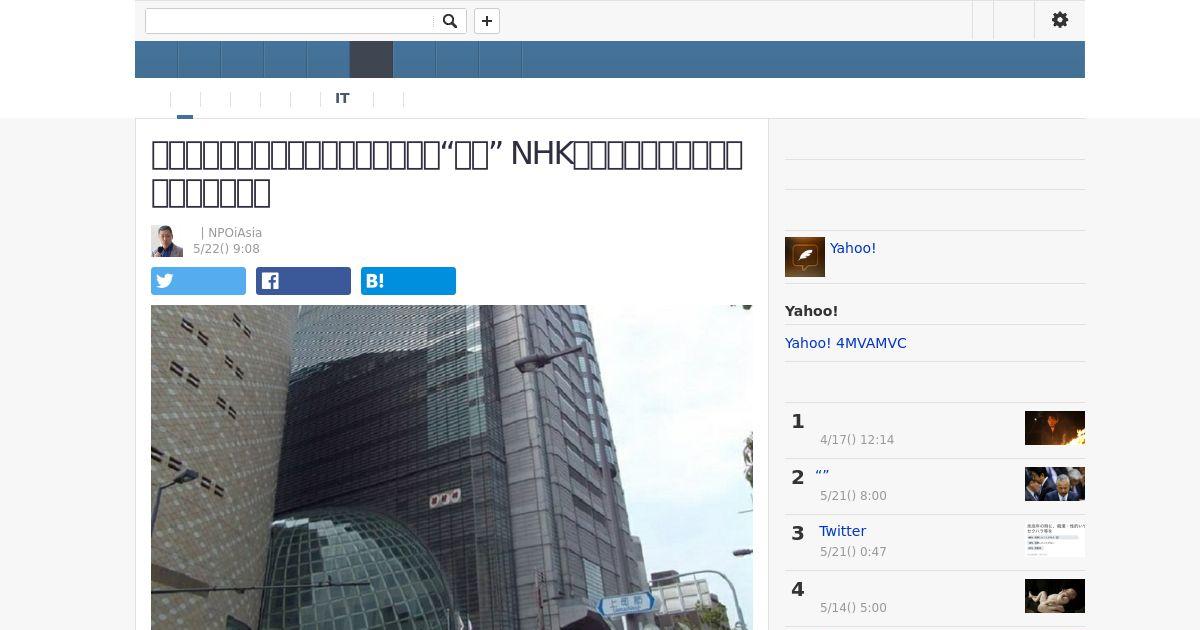1200x630 pixels.
Task: Open settings with the gear icon
Action: (1060, 20)
